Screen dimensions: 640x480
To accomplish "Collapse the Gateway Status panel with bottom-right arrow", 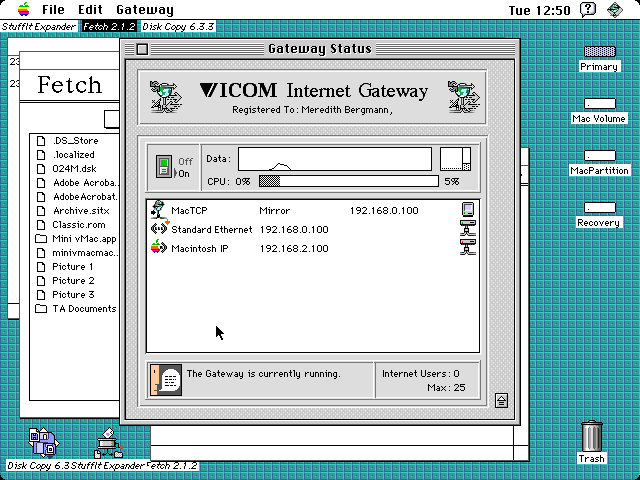I will 501,400.
